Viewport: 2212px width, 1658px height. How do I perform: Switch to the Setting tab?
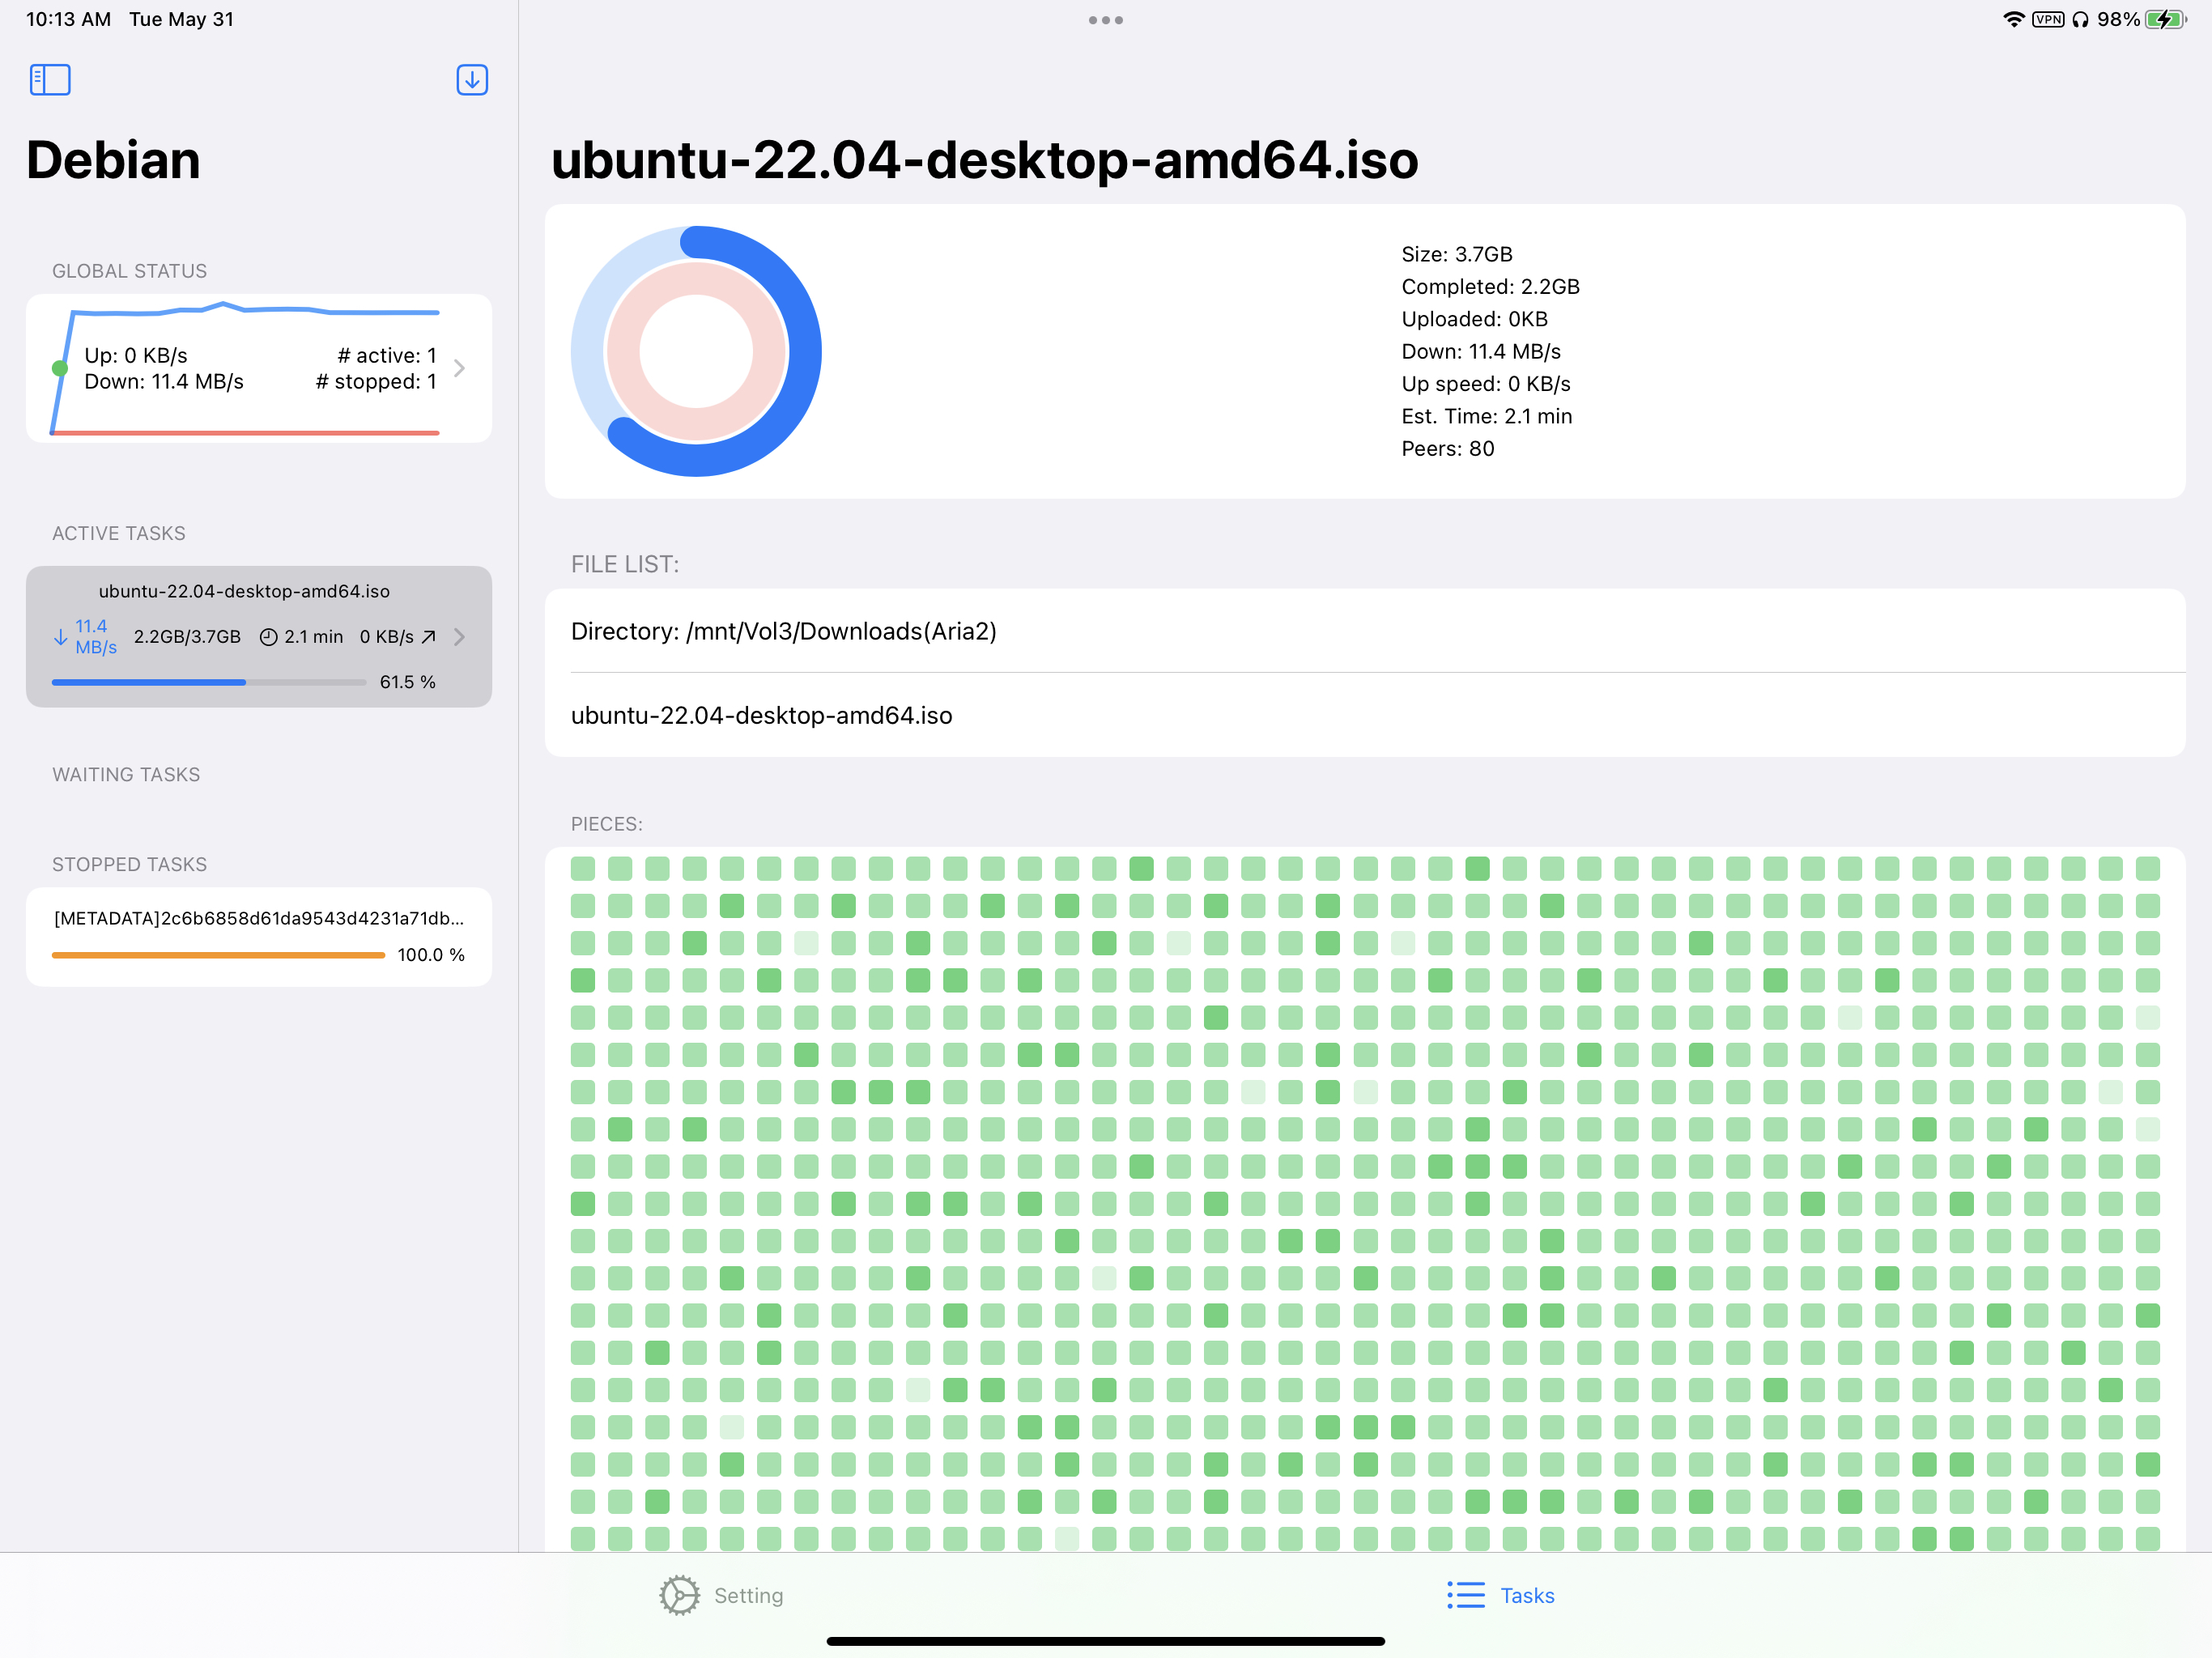[x=748, y=1595]
